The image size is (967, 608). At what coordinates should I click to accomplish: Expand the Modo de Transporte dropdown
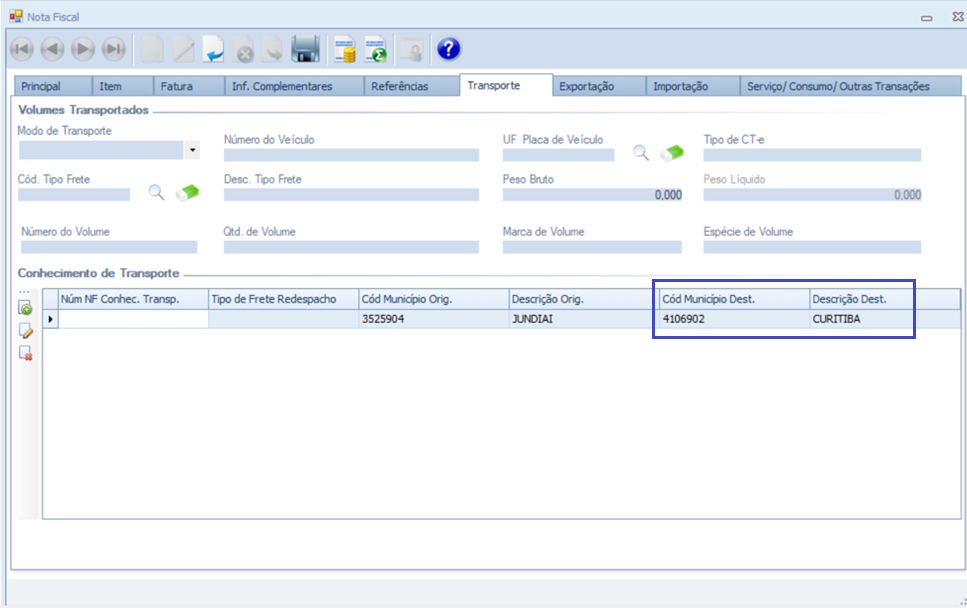point(192,151)
